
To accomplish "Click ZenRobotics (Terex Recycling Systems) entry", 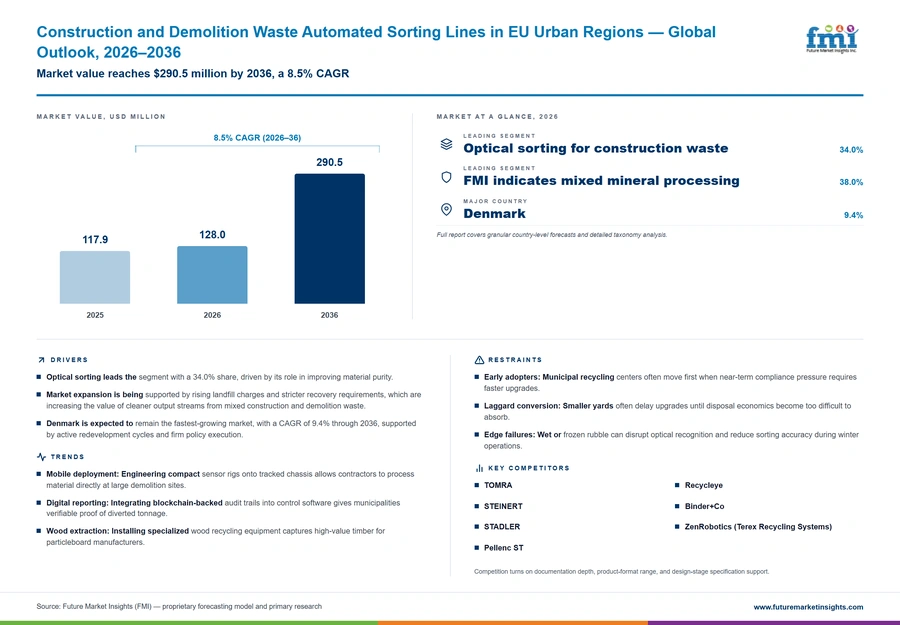I will pyautogui.click(x=758, y=527).
